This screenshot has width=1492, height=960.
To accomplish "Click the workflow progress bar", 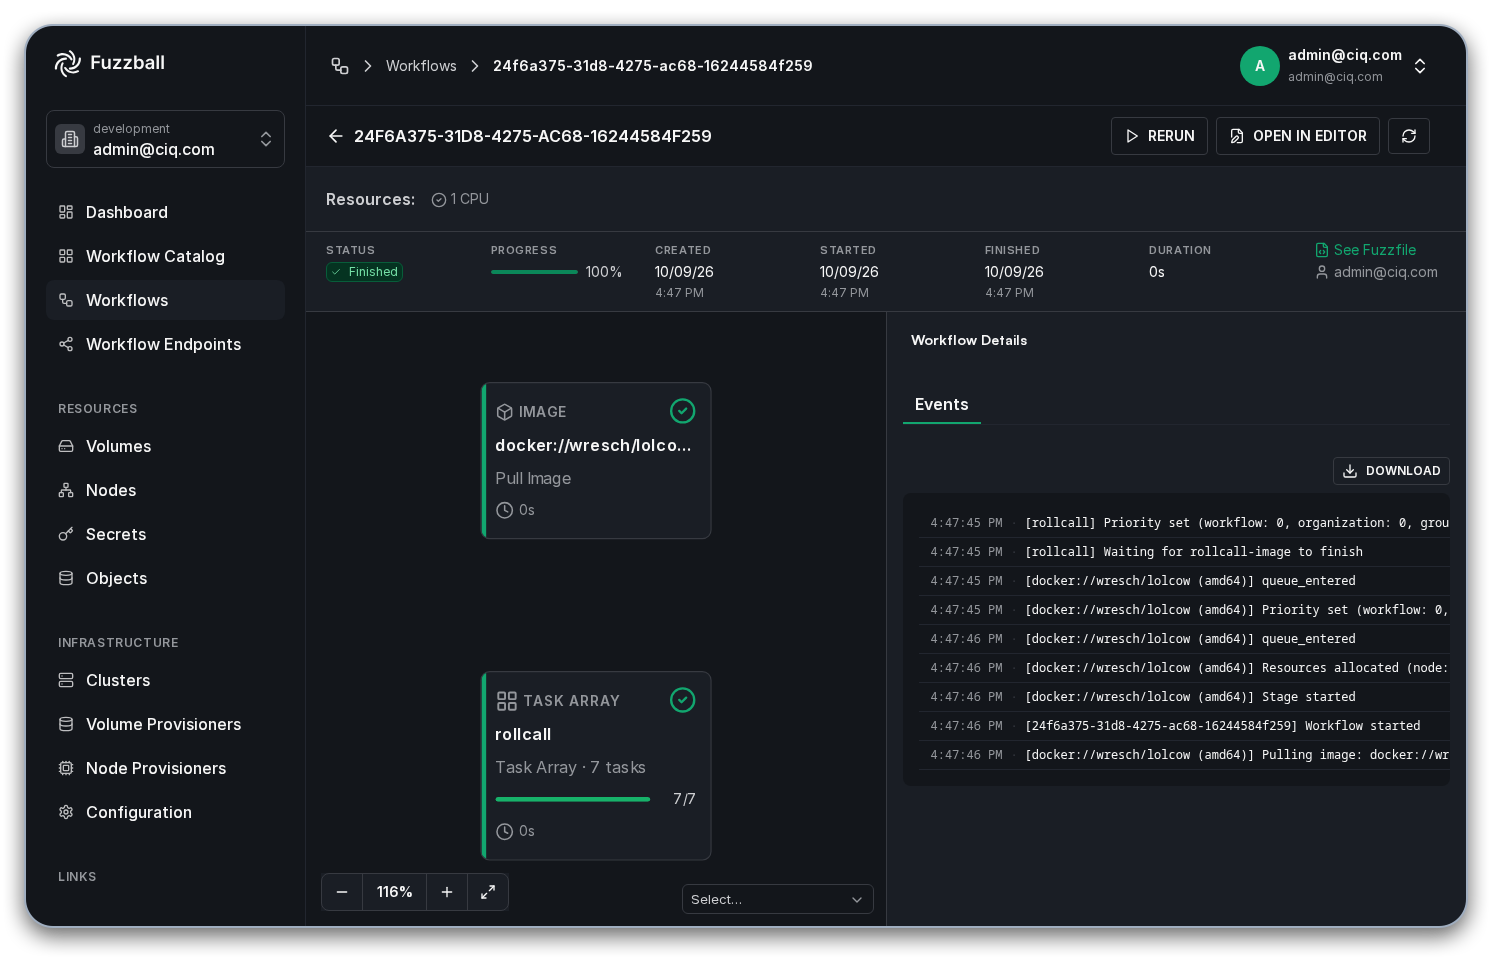I will pos(534,272).
